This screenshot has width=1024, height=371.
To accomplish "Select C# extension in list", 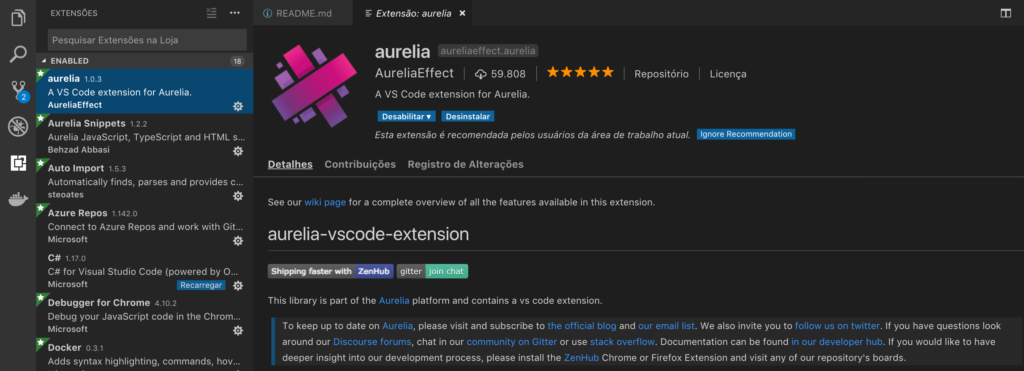I will (145, 271).
